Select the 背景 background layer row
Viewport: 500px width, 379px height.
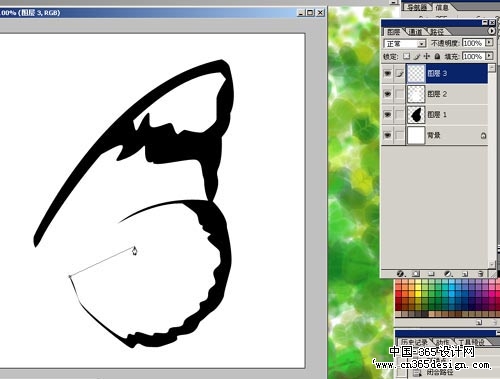[435, 135]
